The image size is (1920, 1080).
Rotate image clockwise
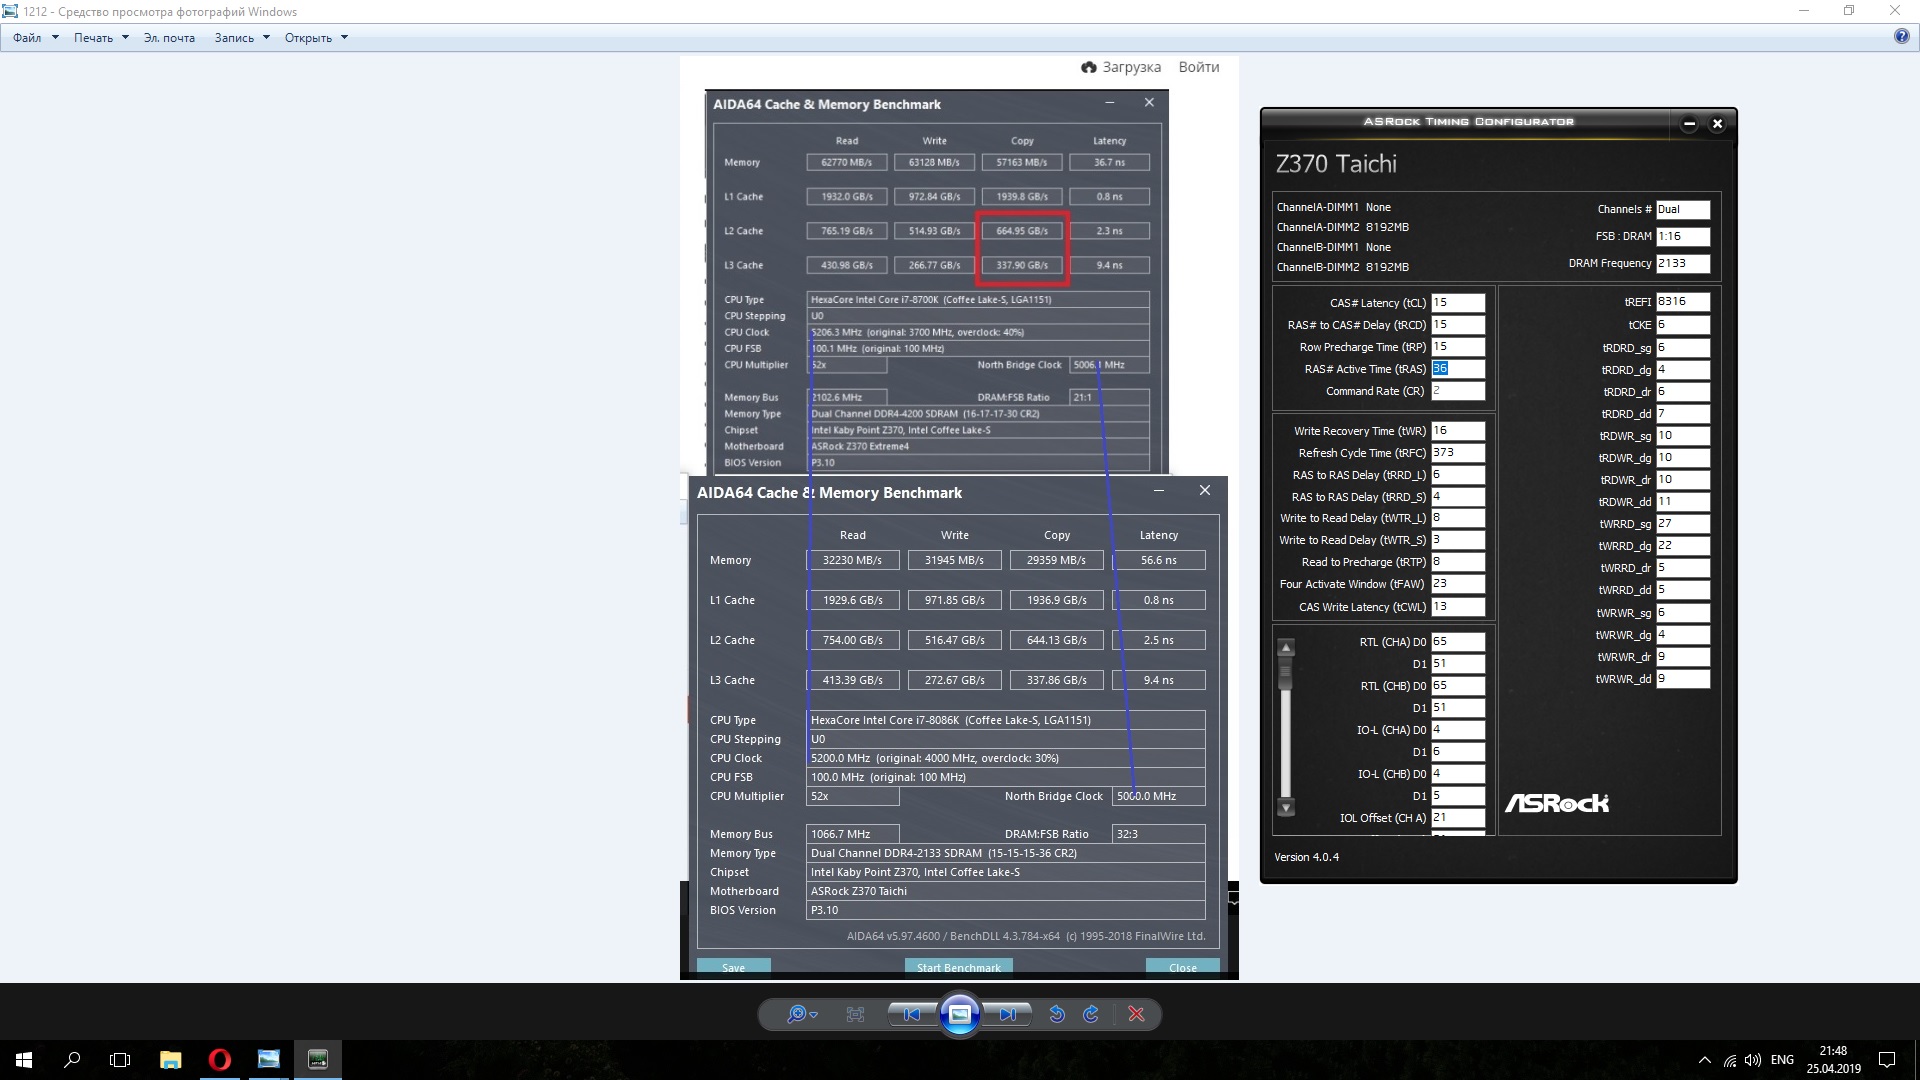1091,1014
